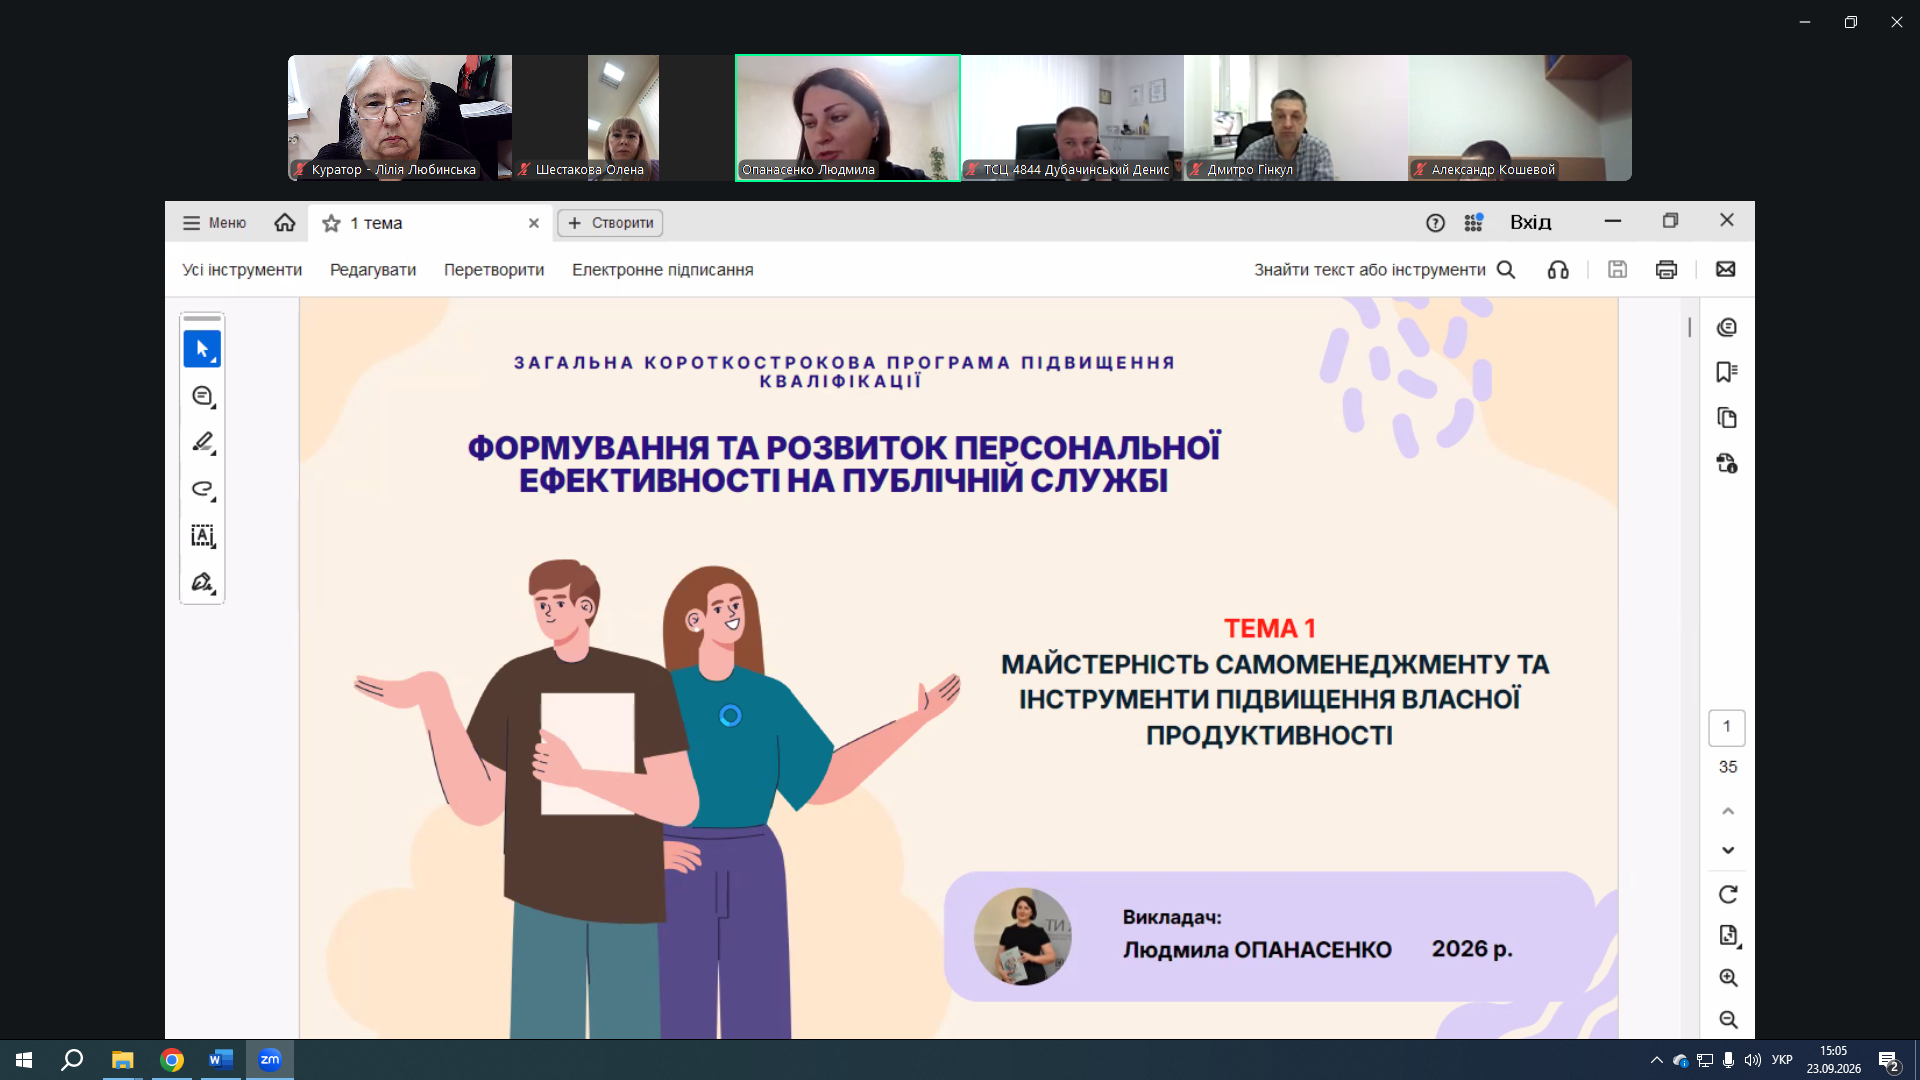
Task: Pick the highlighter pen tool
Action: pyautogui.click(x=202, y=442)
